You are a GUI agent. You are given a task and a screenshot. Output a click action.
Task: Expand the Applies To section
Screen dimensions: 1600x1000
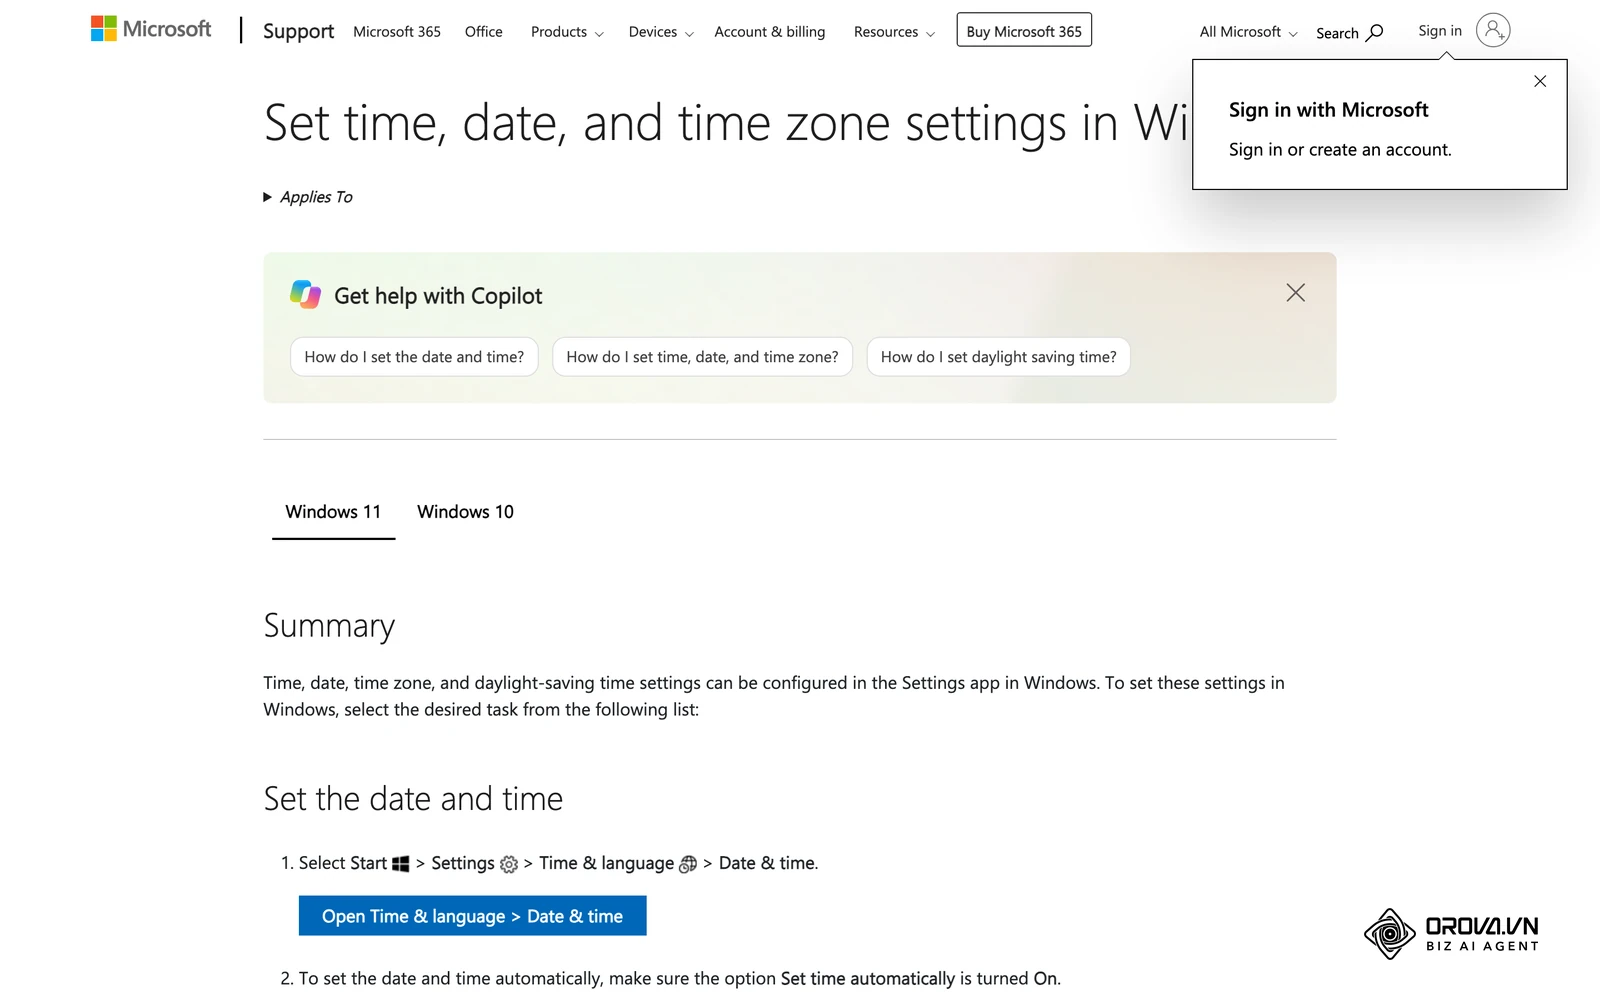click(x=308, y=197)
